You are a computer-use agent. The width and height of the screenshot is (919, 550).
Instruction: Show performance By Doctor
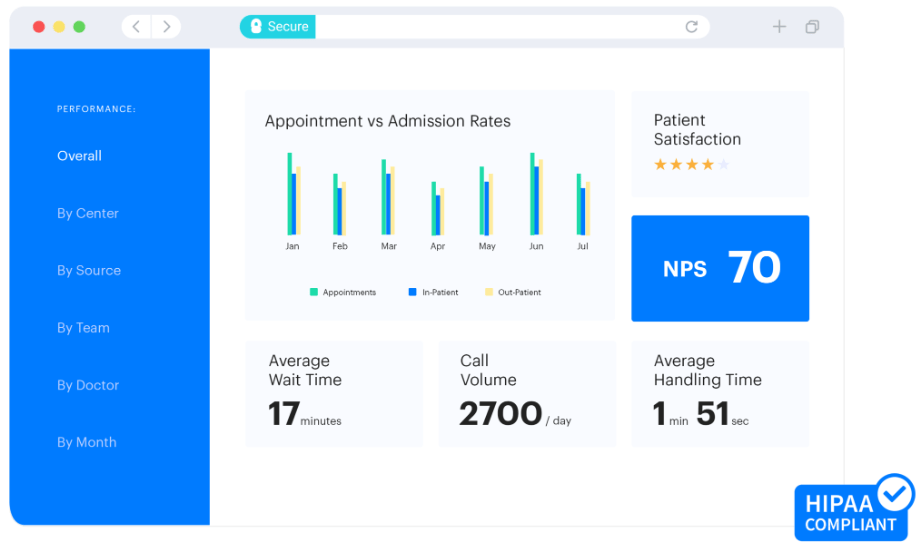pyautogui.click(x=88, y=385)
